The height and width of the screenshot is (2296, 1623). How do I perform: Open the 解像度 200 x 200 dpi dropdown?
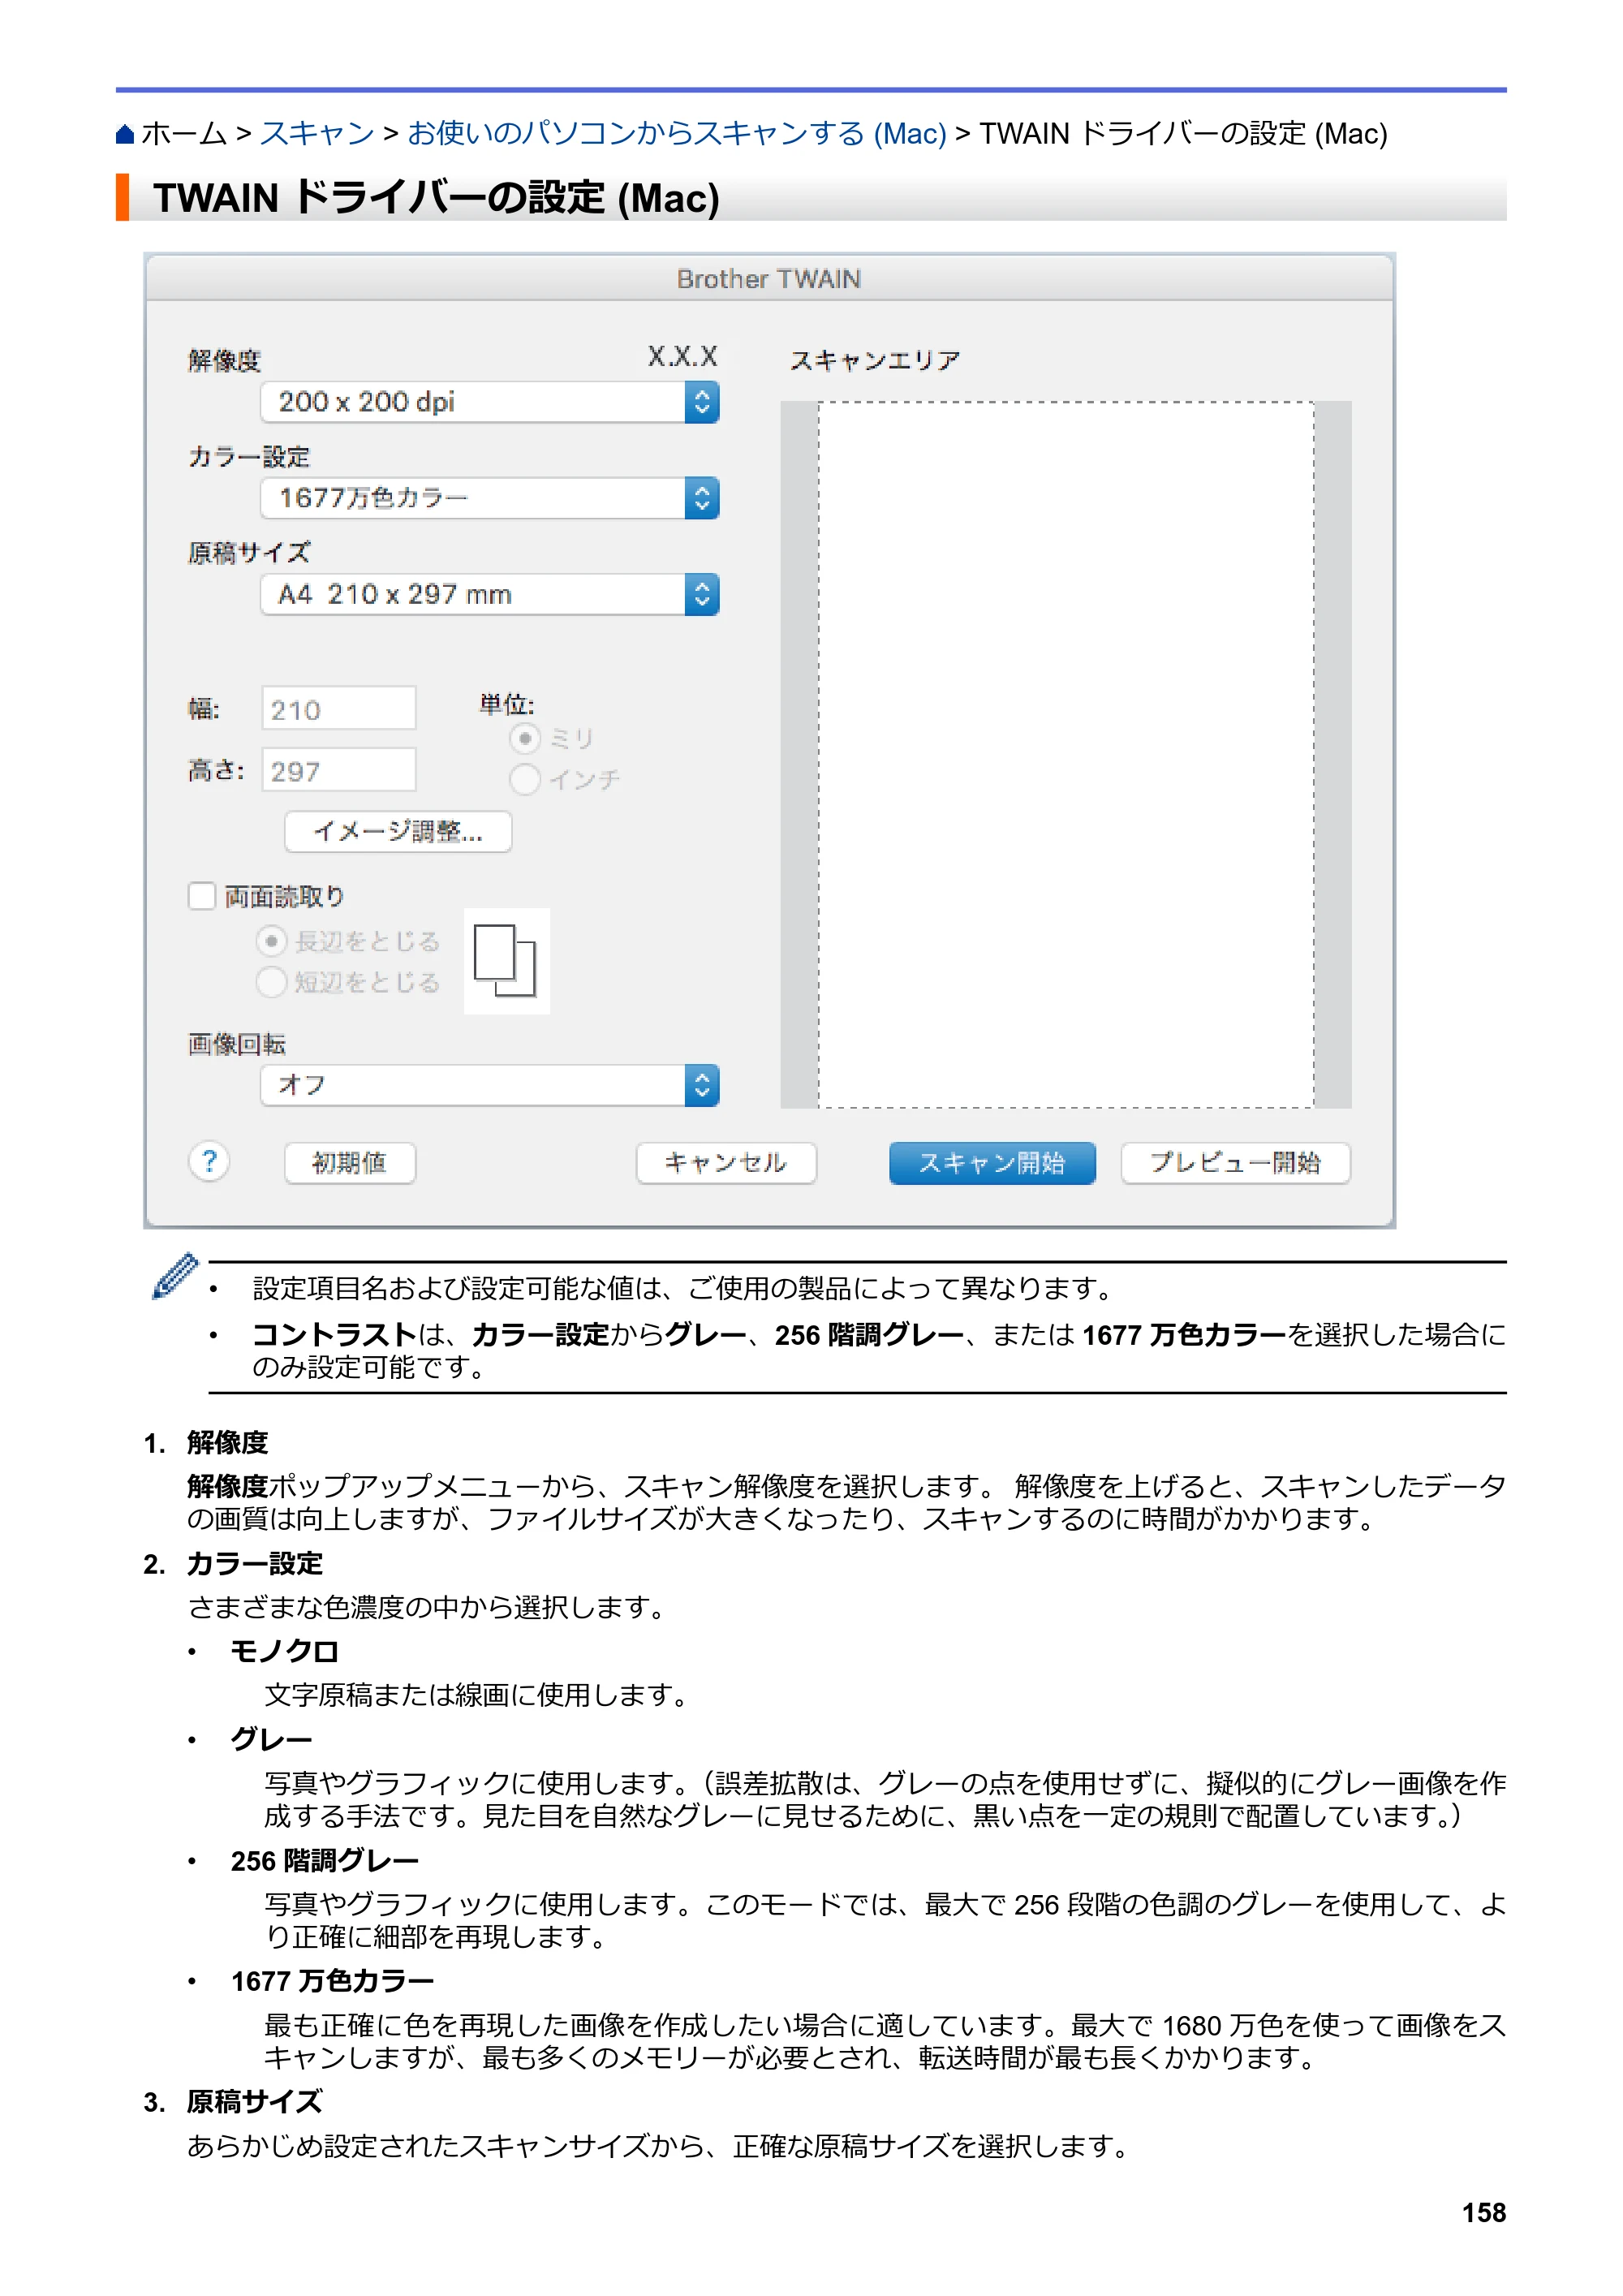pyautogui.click(x=490, y=402)
